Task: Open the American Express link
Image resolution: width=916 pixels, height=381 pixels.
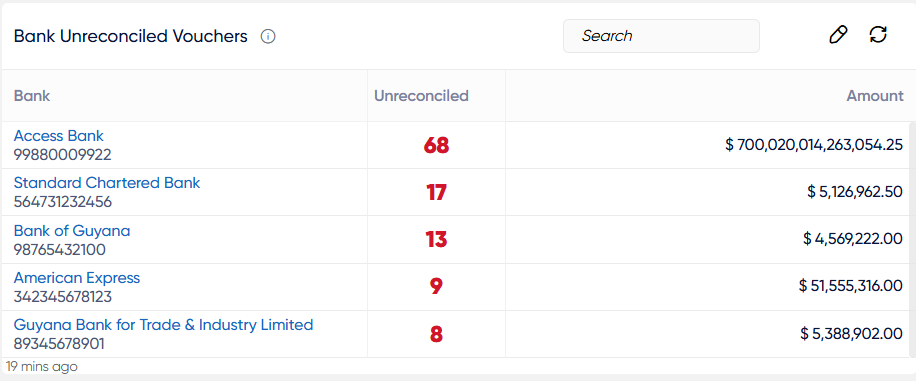Action: pos(77,278)
